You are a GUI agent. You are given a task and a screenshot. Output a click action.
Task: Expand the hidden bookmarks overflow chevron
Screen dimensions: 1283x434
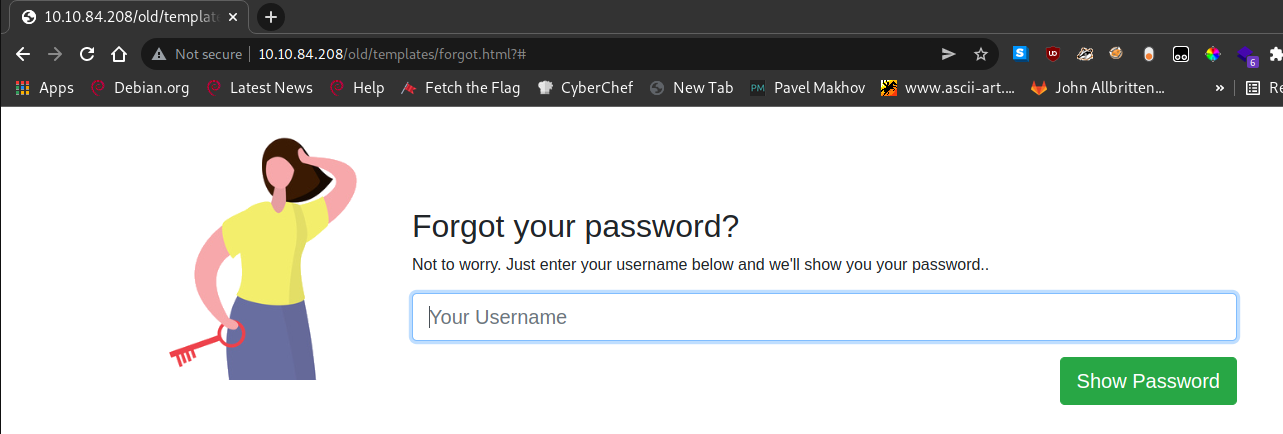pyautogui.click(x=1219, y=88)
